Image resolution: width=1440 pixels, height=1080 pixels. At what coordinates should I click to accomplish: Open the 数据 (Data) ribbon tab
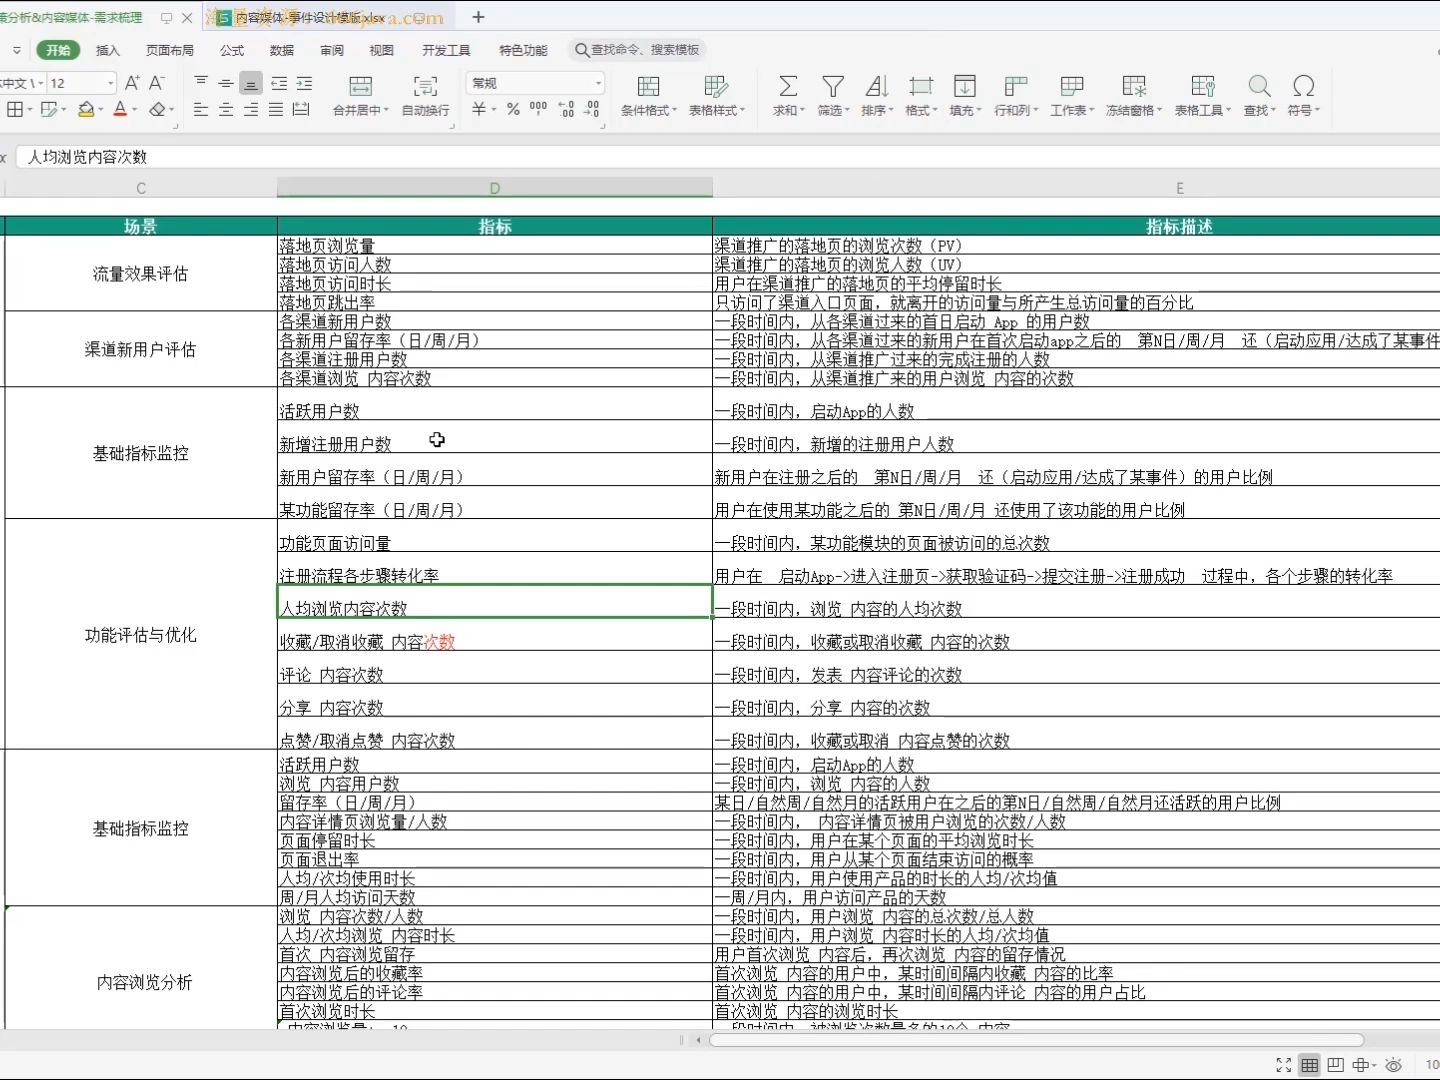(x=282, y=50)
